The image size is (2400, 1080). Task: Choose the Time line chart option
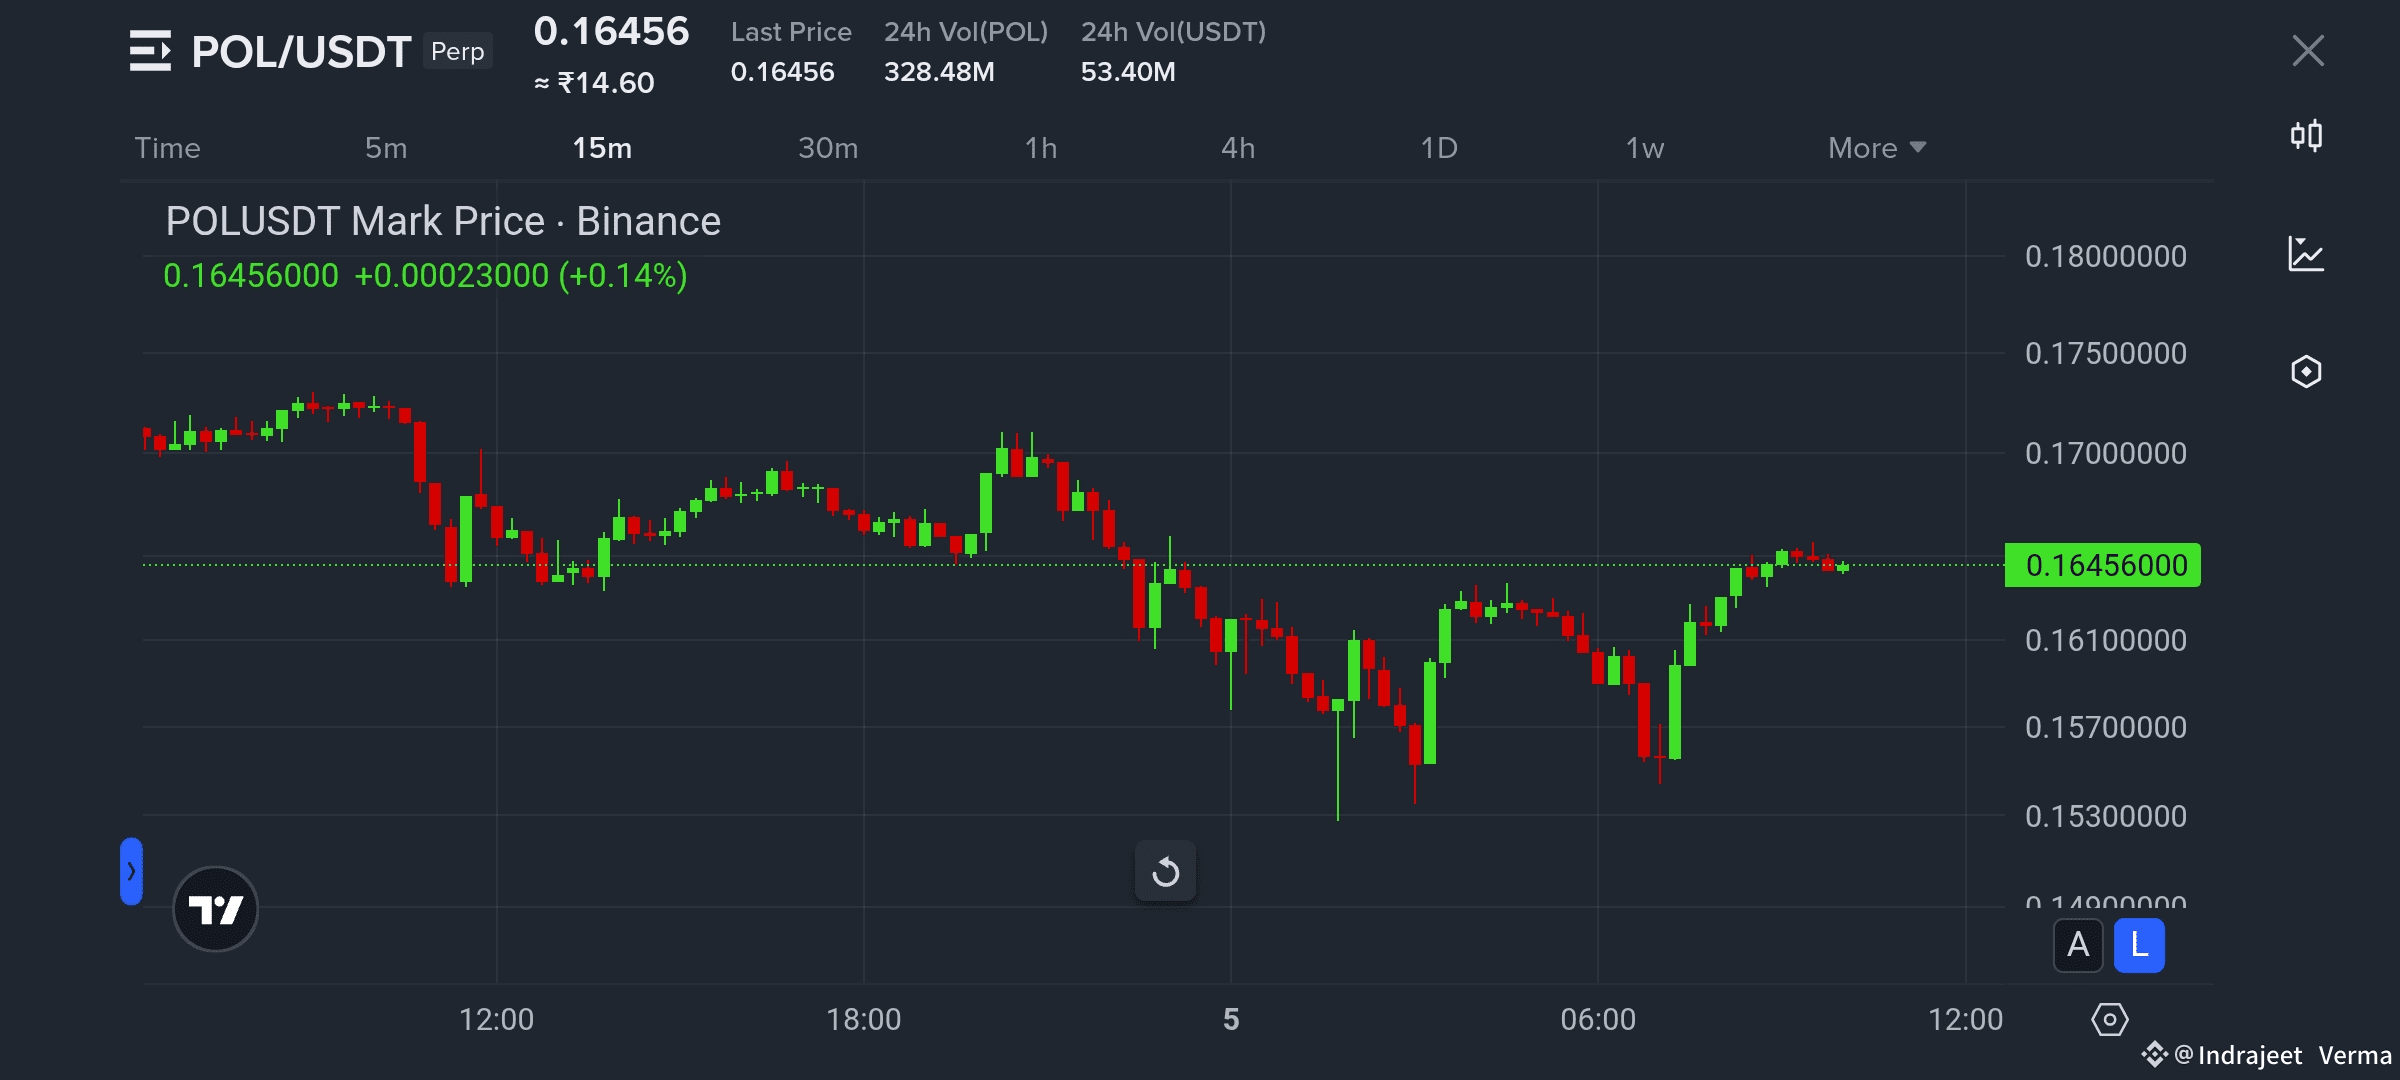[168, 148]
